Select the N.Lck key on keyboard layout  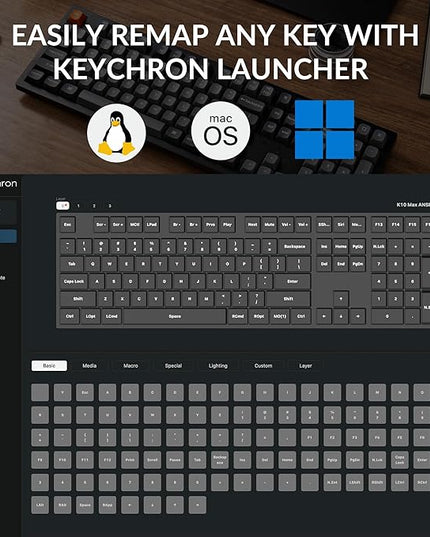(x=379, y=246)
